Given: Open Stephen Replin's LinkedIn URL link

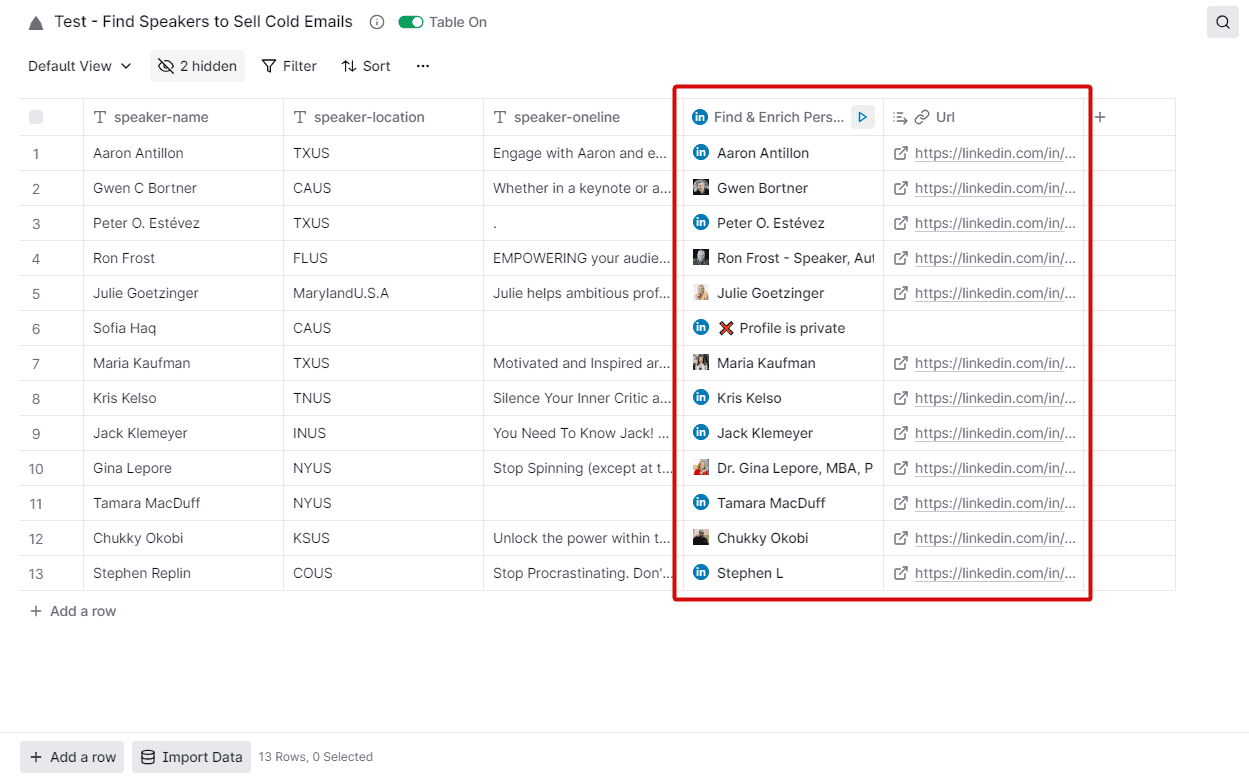Looking at the screenshot, I should pyautogui.click(x=995, y=573).
